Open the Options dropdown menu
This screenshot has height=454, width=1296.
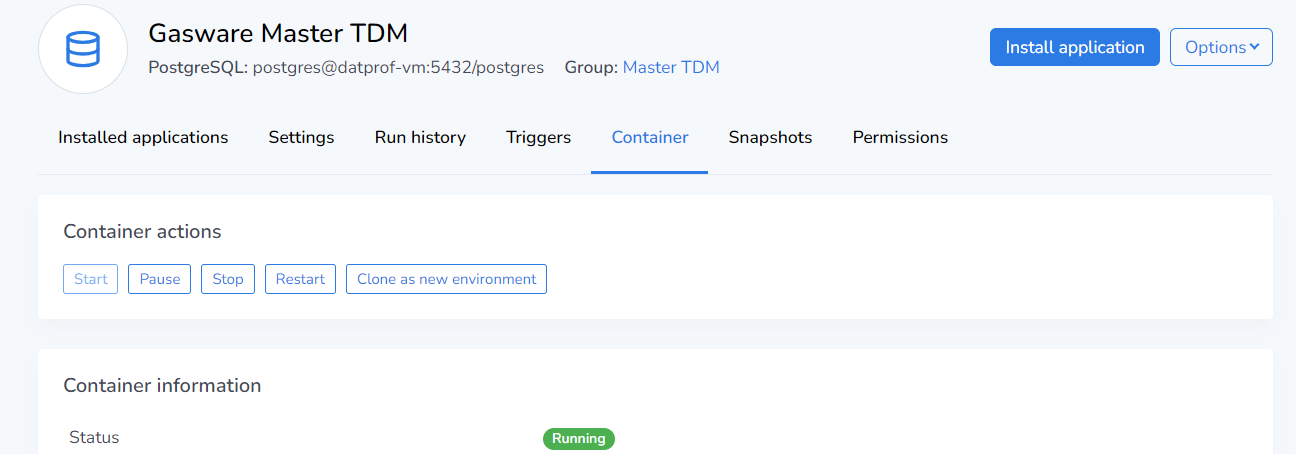tap(1220, 47)
